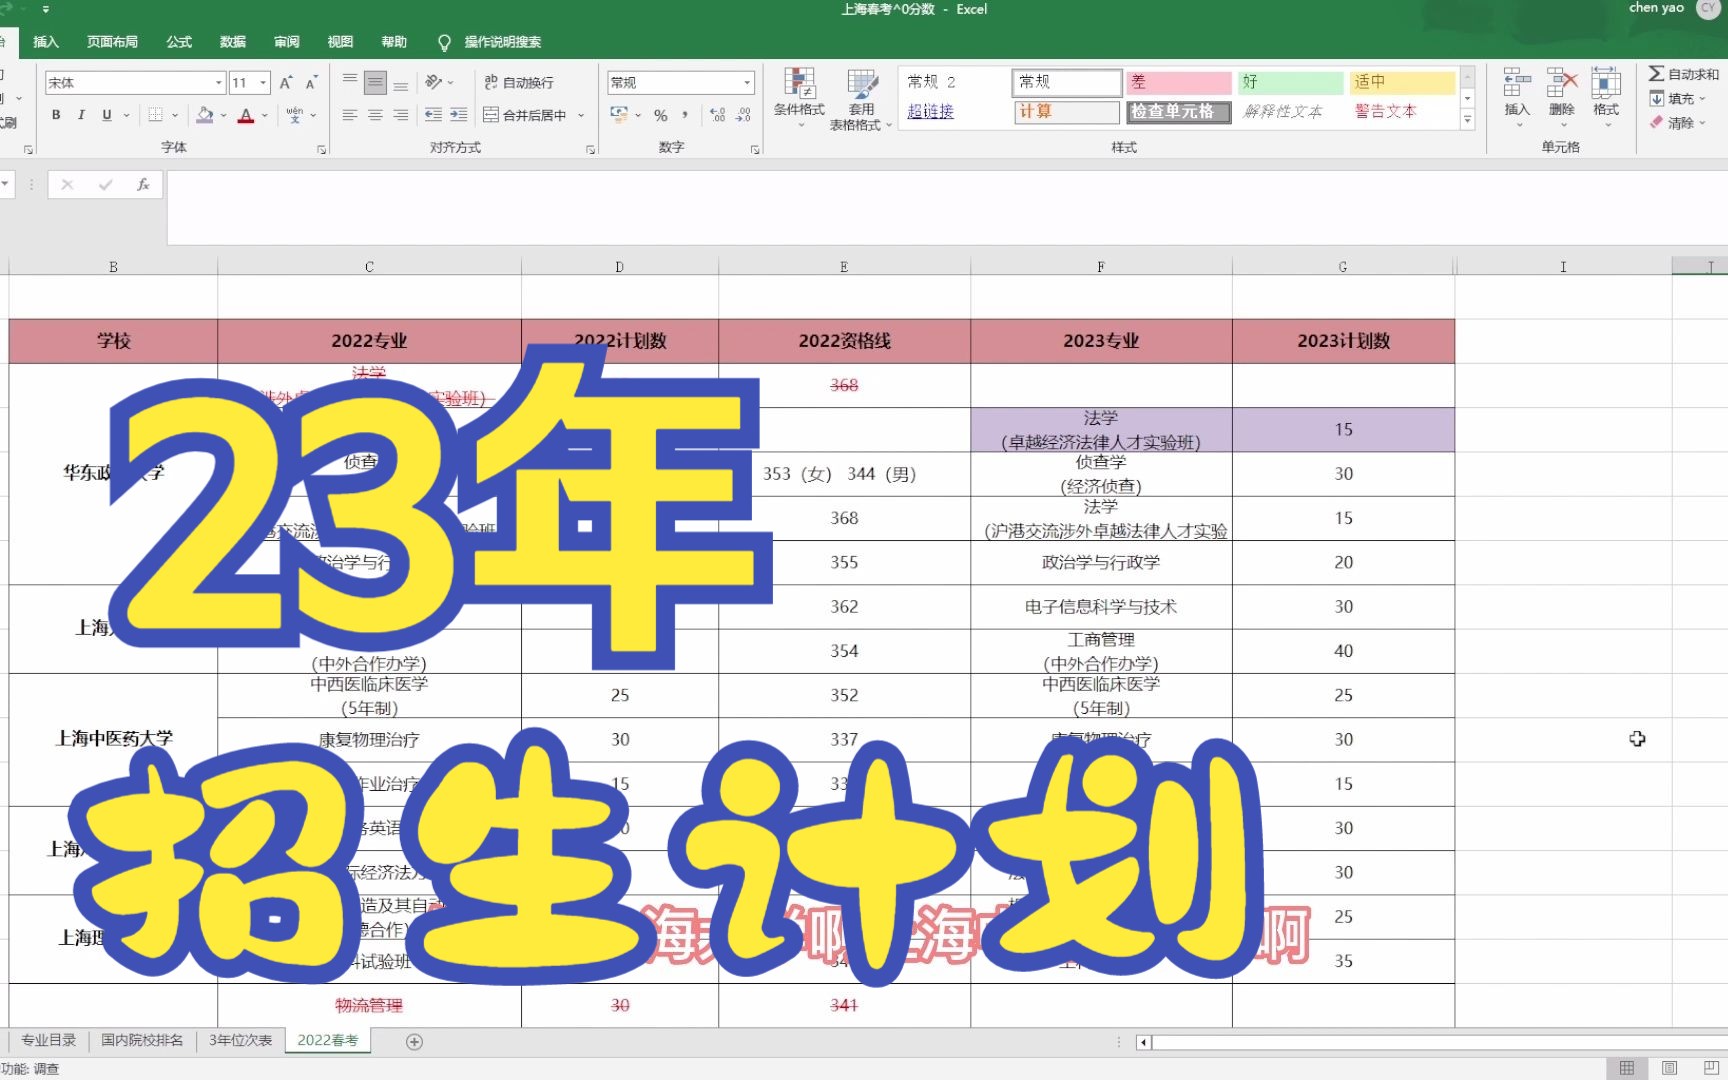Viewport: 1728px width, 1080px height.
Task: Open the font name 宋体 dropdown
Action: click(218, 82)
